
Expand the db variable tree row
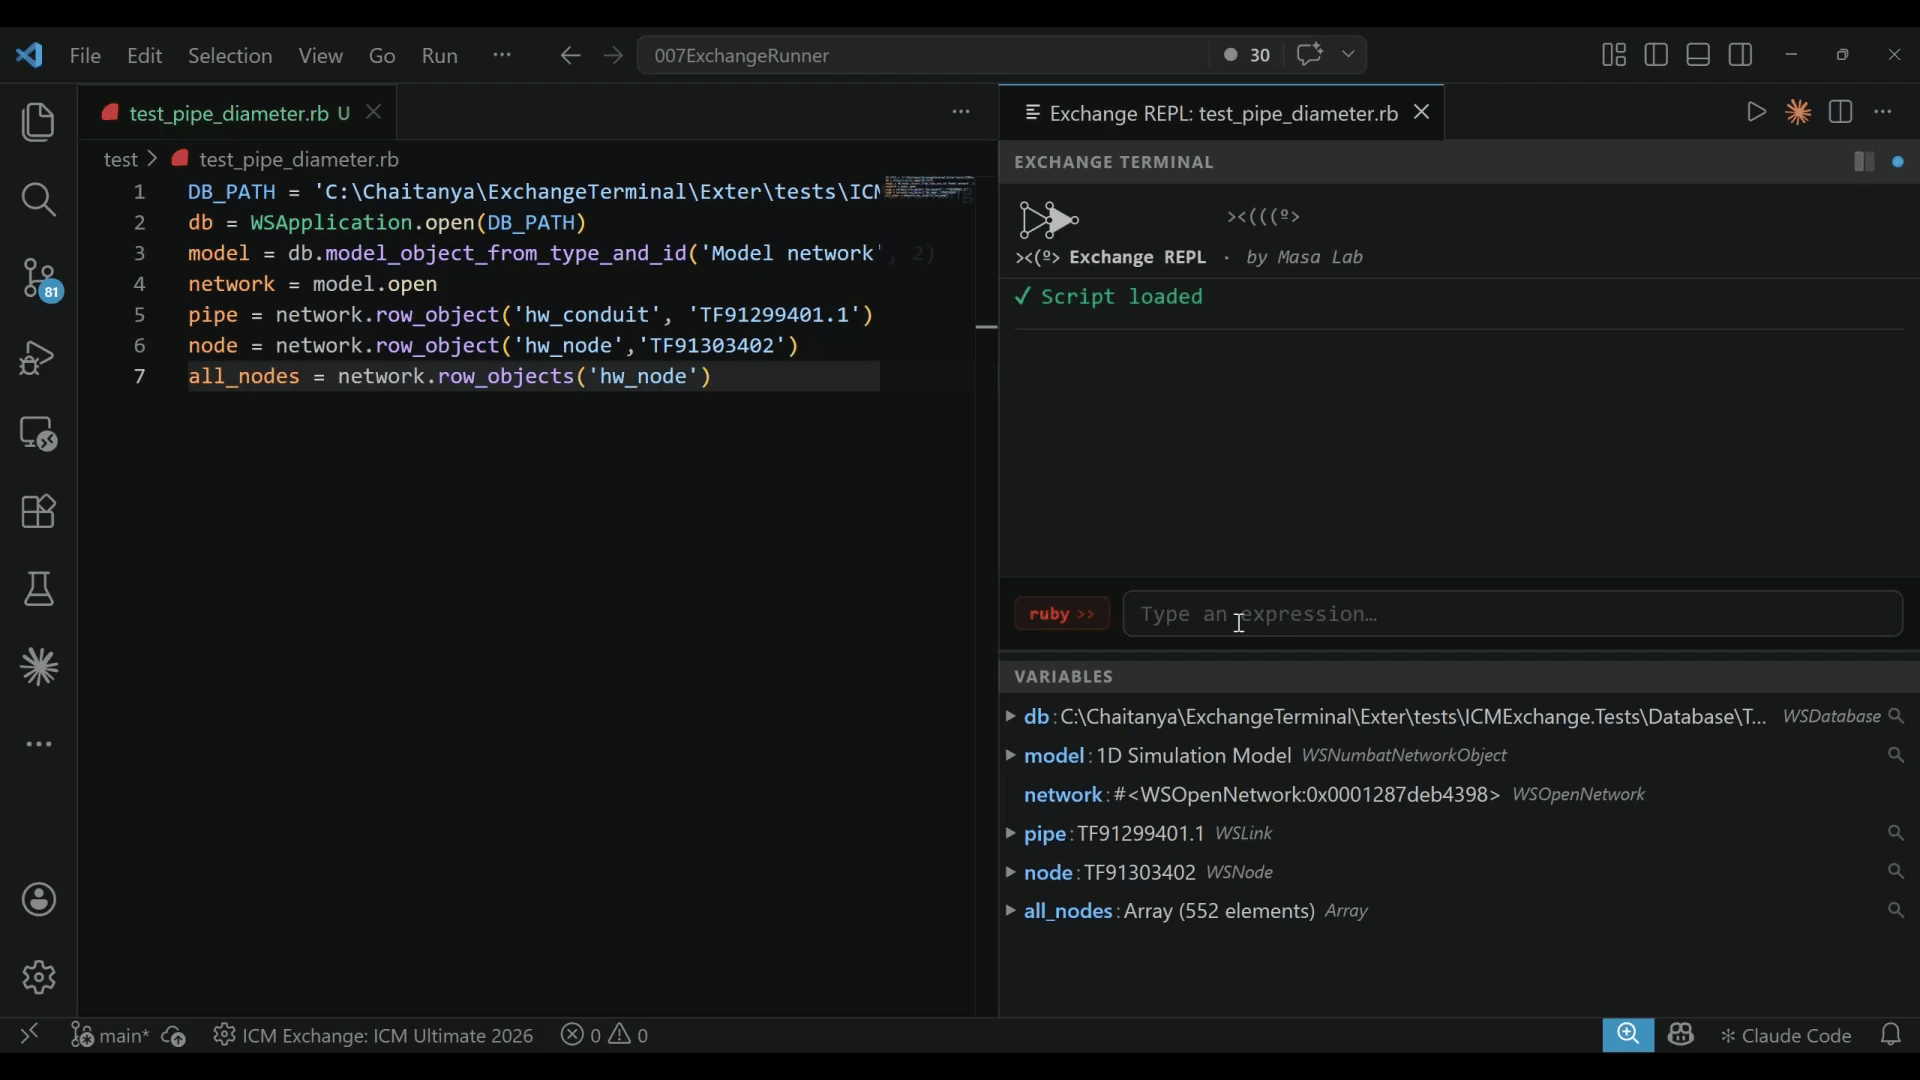tap(1010, 717)
